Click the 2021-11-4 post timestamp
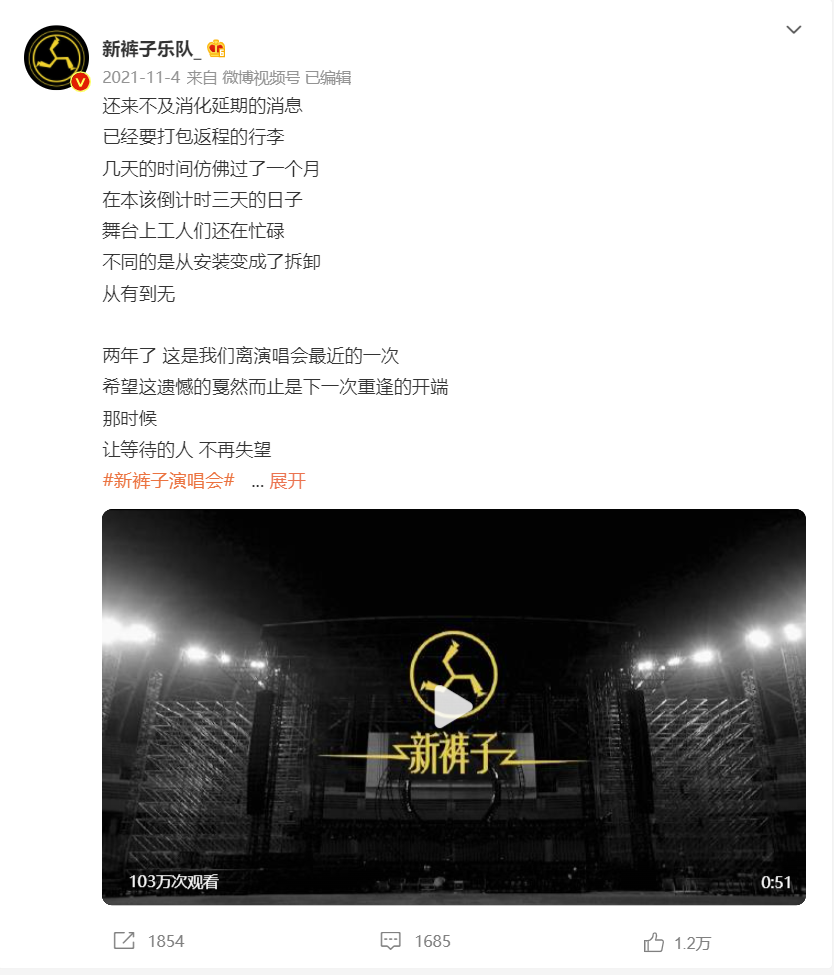 click(x=141, y=77)
